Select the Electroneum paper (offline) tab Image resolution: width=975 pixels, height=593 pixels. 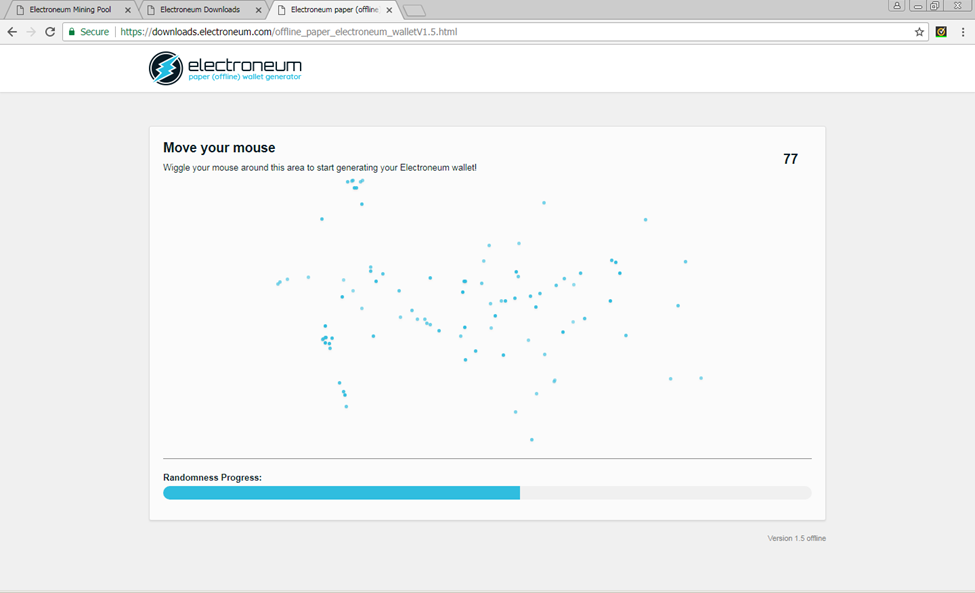coord(335,10)
